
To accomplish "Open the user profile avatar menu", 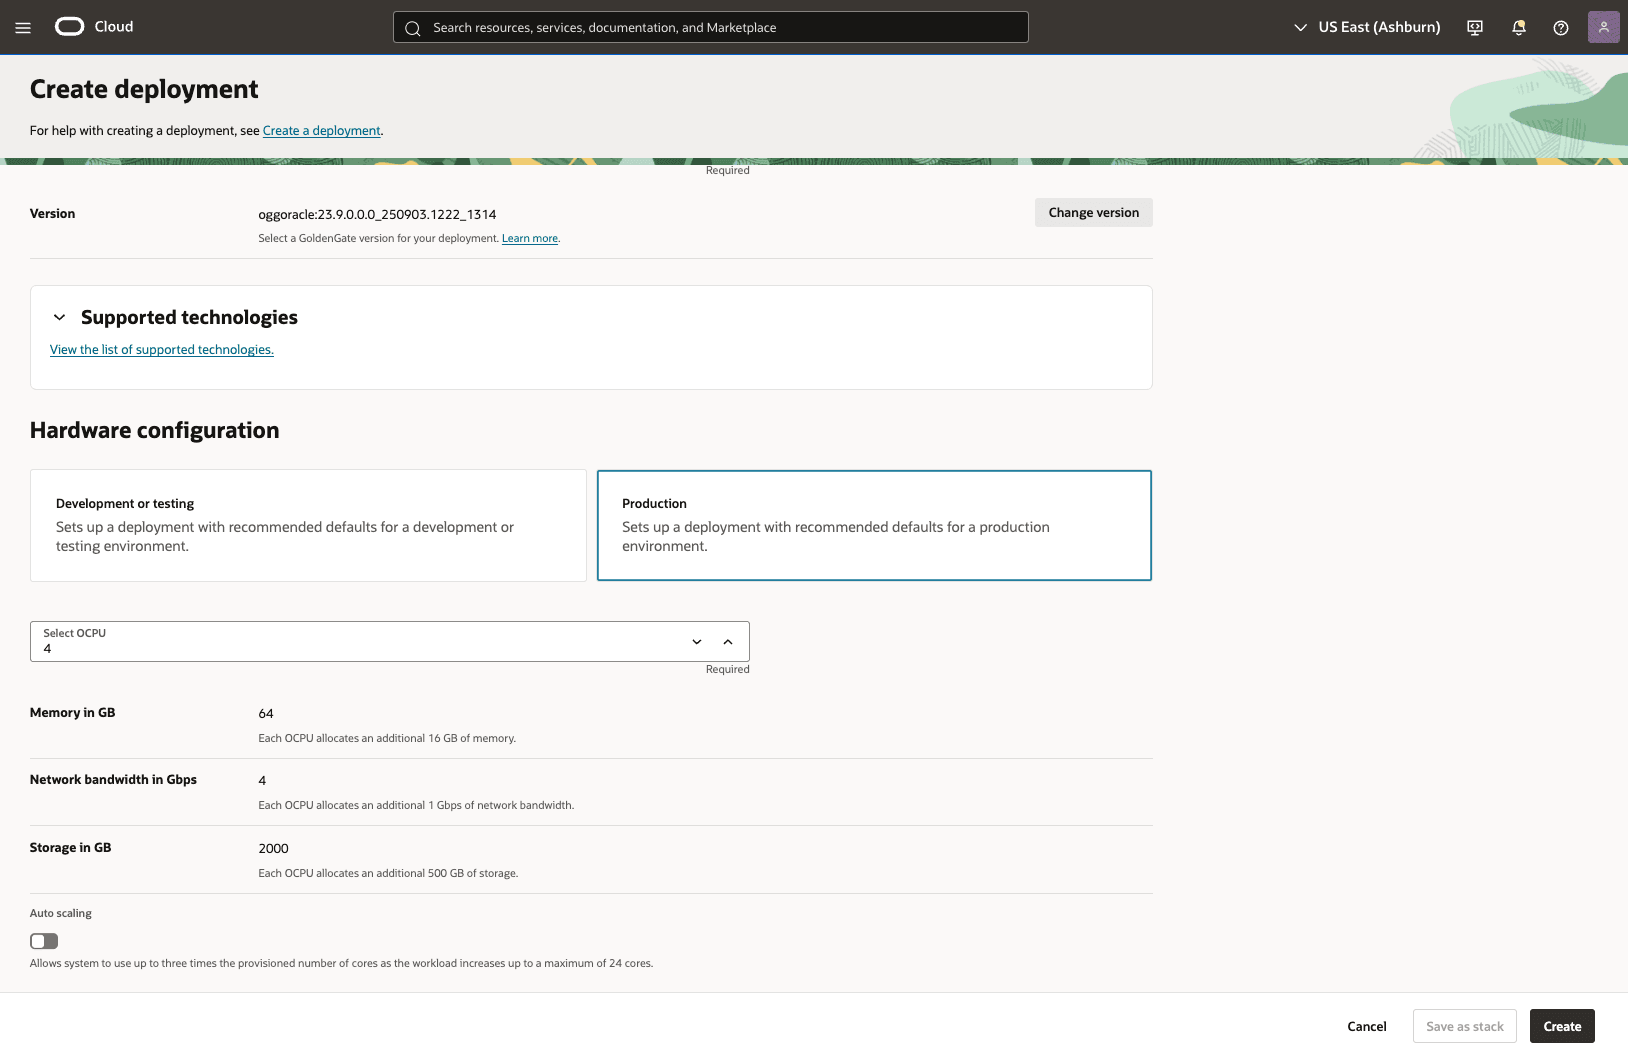I will click(x=1604, y=27).
